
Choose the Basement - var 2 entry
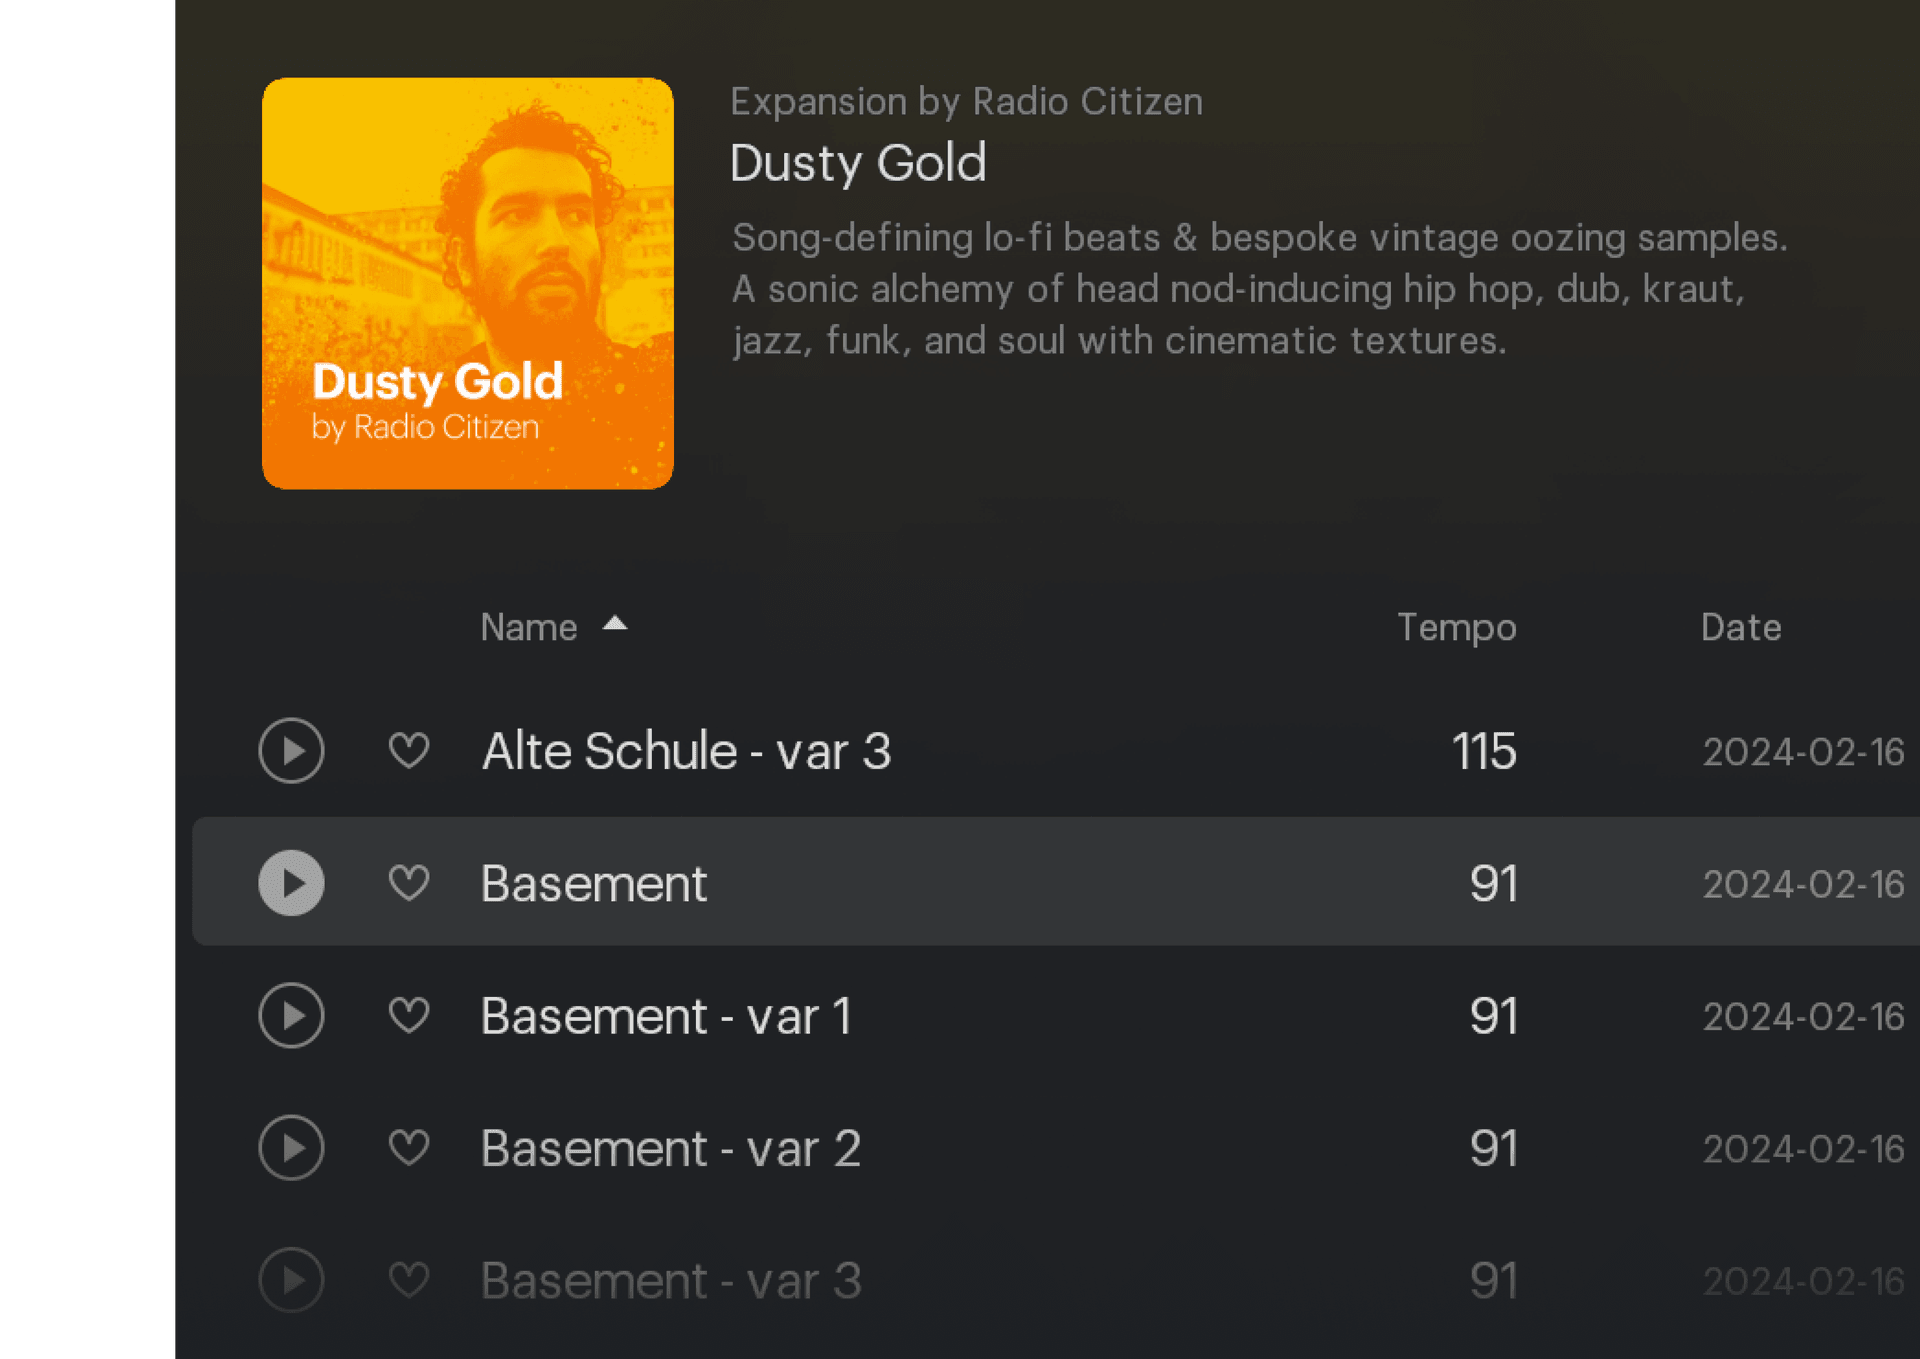point(670,1148)
